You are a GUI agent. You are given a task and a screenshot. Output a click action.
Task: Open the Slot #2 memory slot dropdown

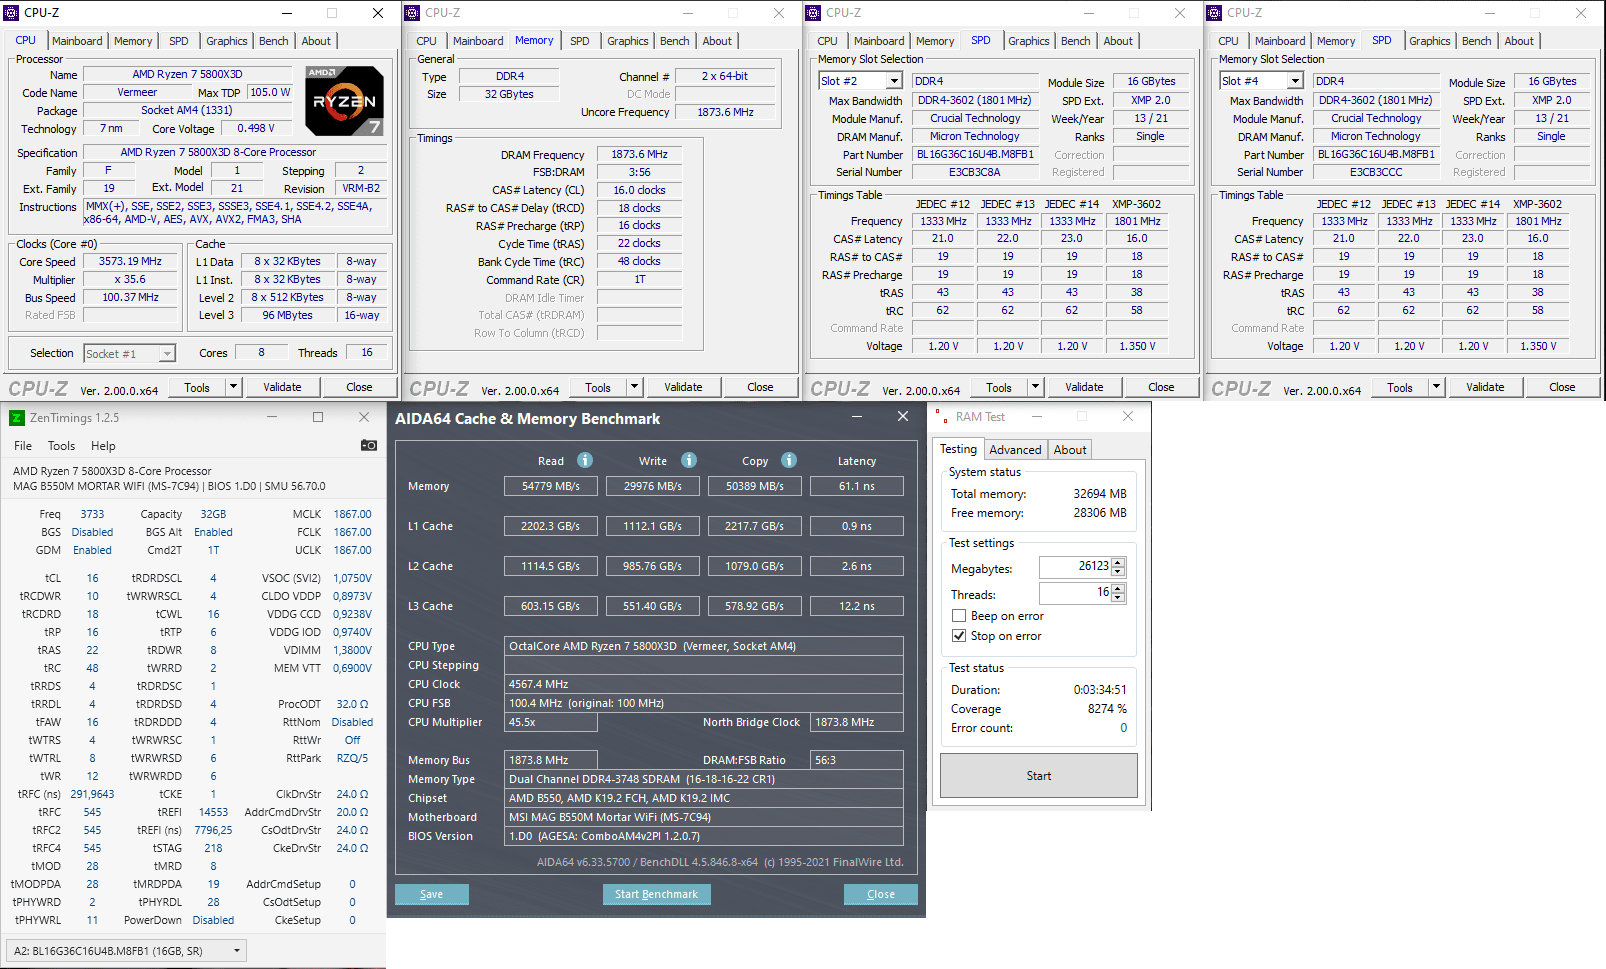(894, 81)
